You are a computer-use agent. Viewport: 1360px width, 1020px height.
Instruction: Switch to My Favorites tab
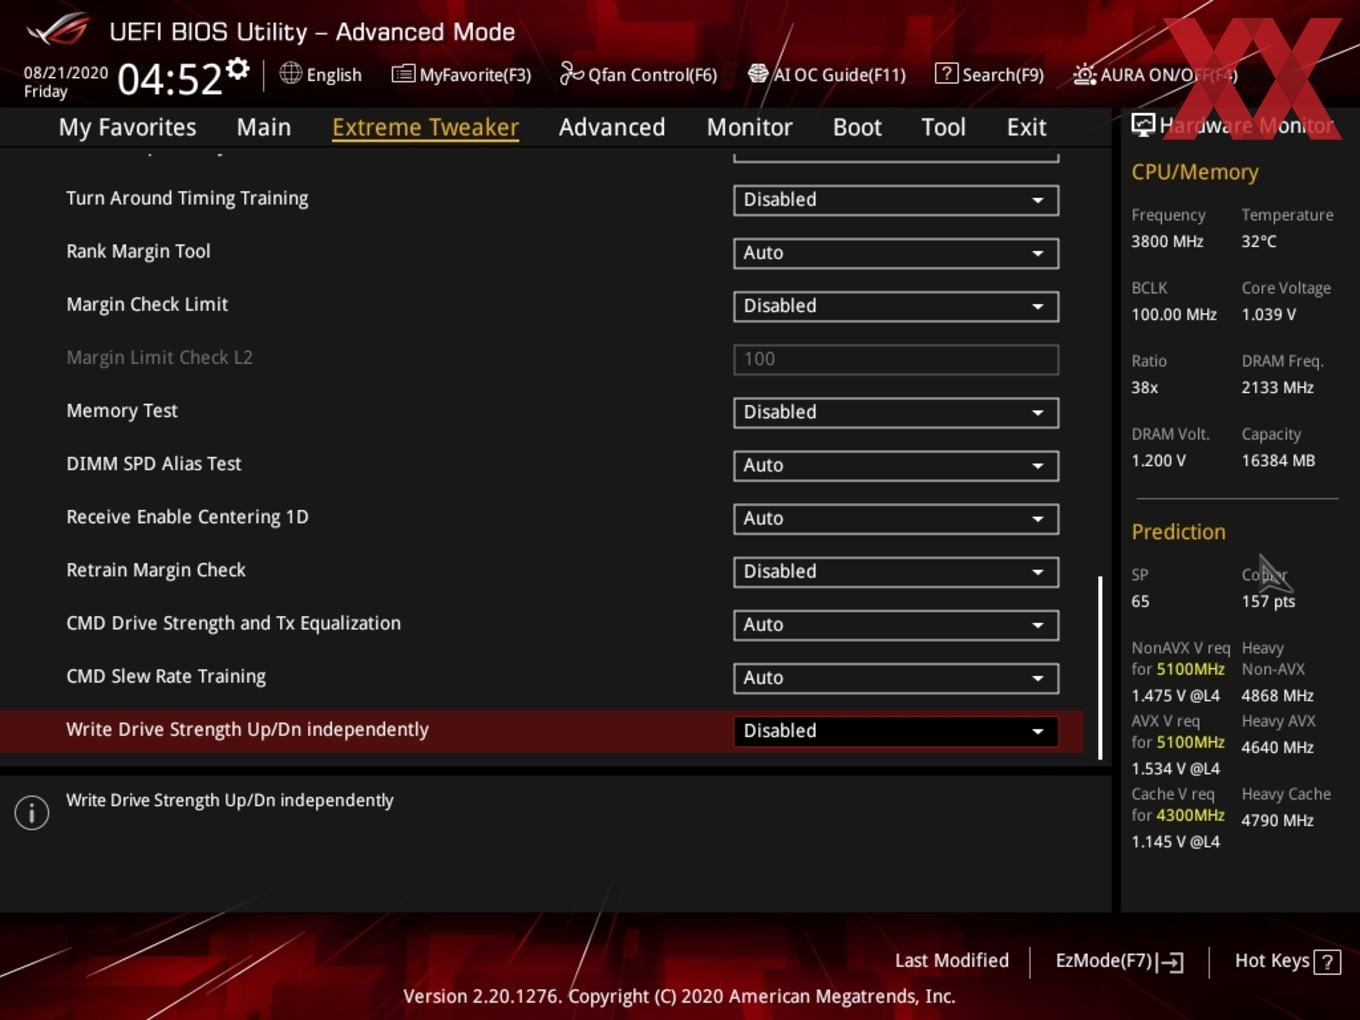[127, 127]
